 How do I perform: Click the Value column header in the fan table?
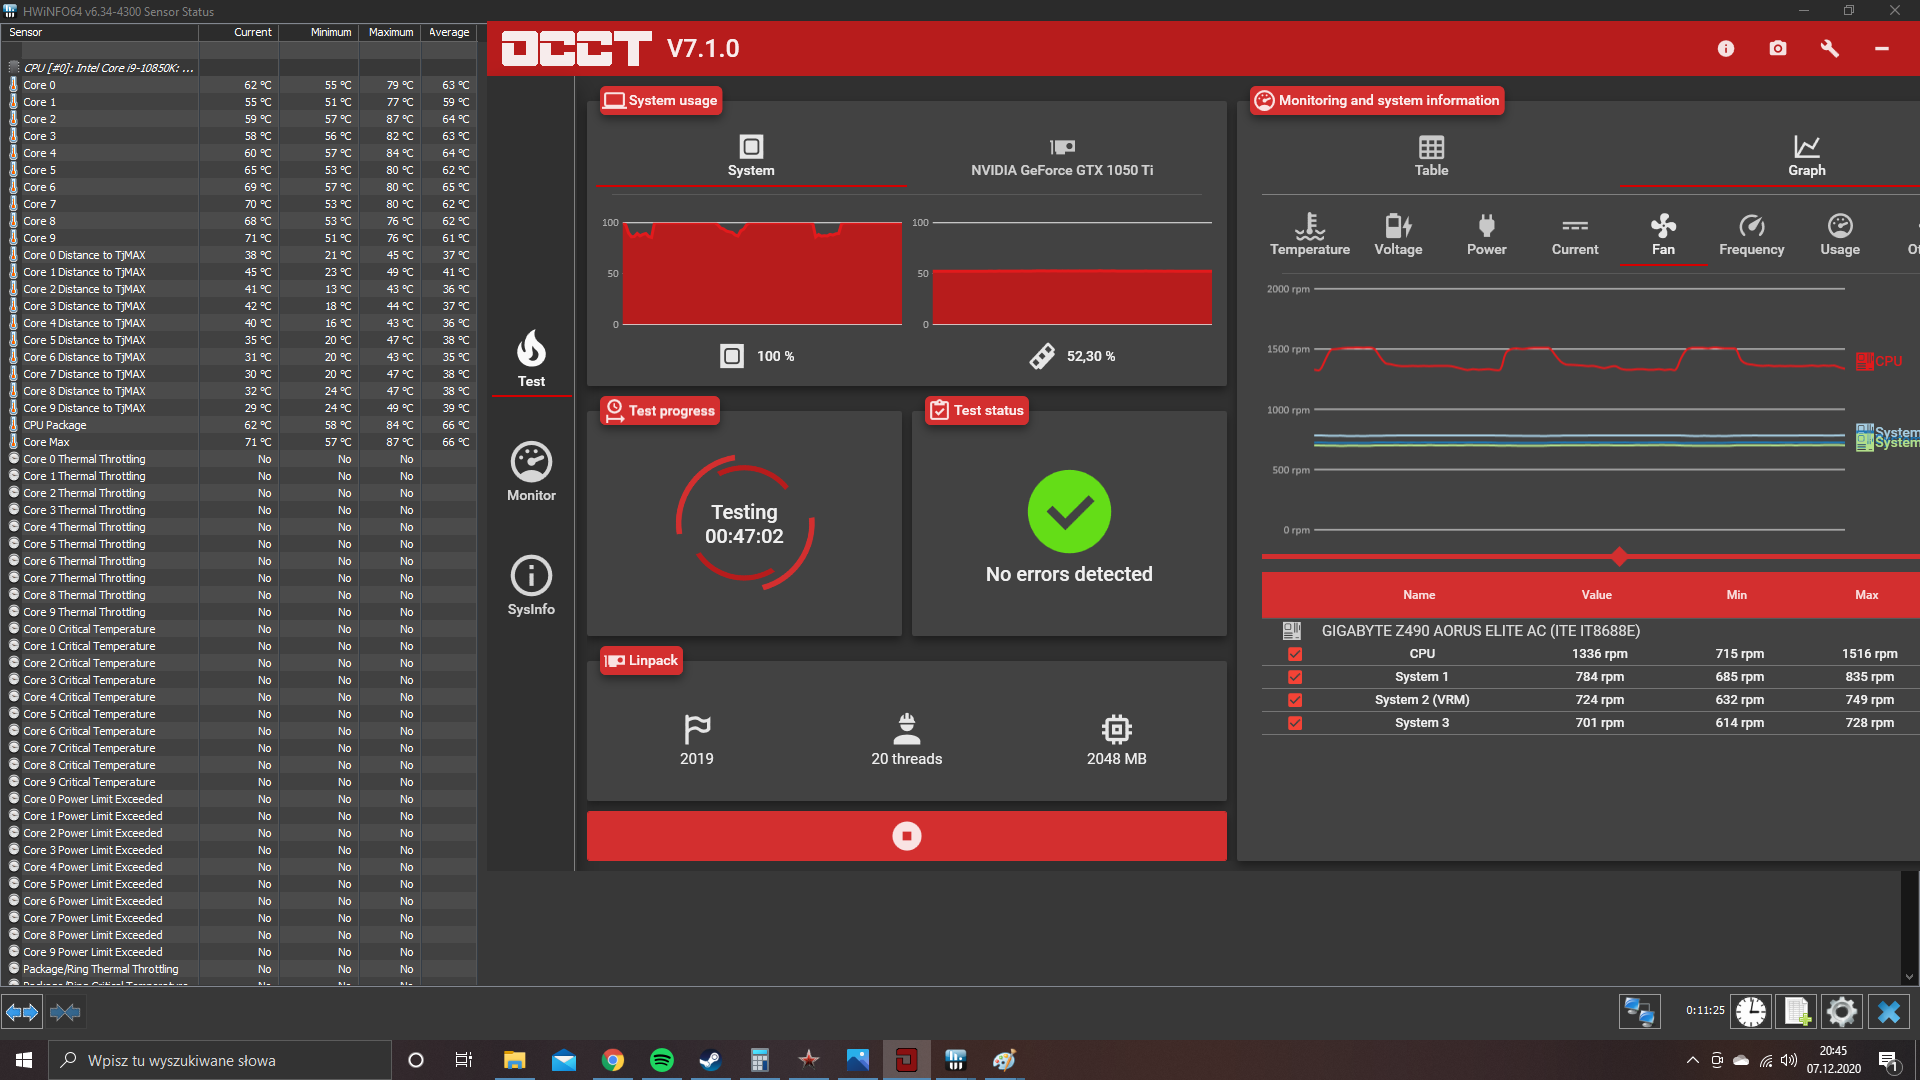(x=1597, y=595)
